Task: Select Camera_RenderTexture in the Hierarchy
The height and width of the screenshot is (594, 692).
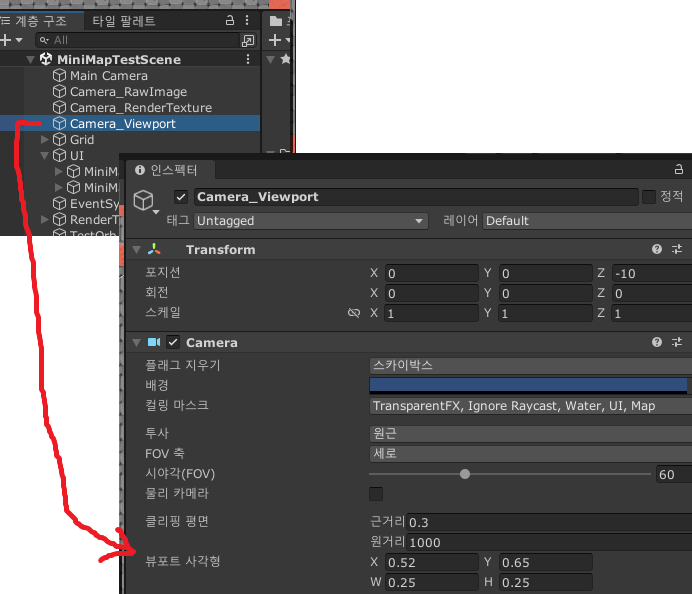Action: click(x=141, y=108)
